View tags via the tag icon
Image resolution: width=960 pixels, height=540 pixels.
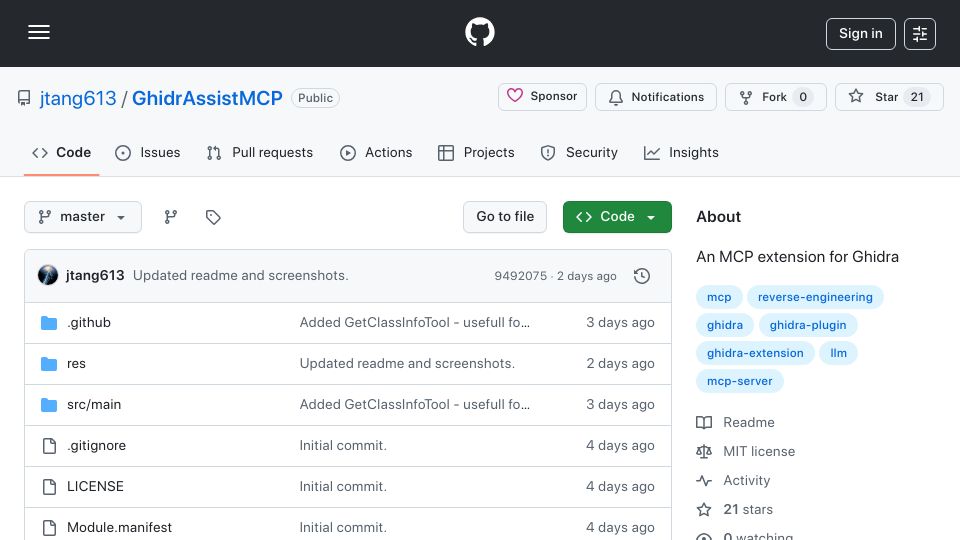pos(213,217)
